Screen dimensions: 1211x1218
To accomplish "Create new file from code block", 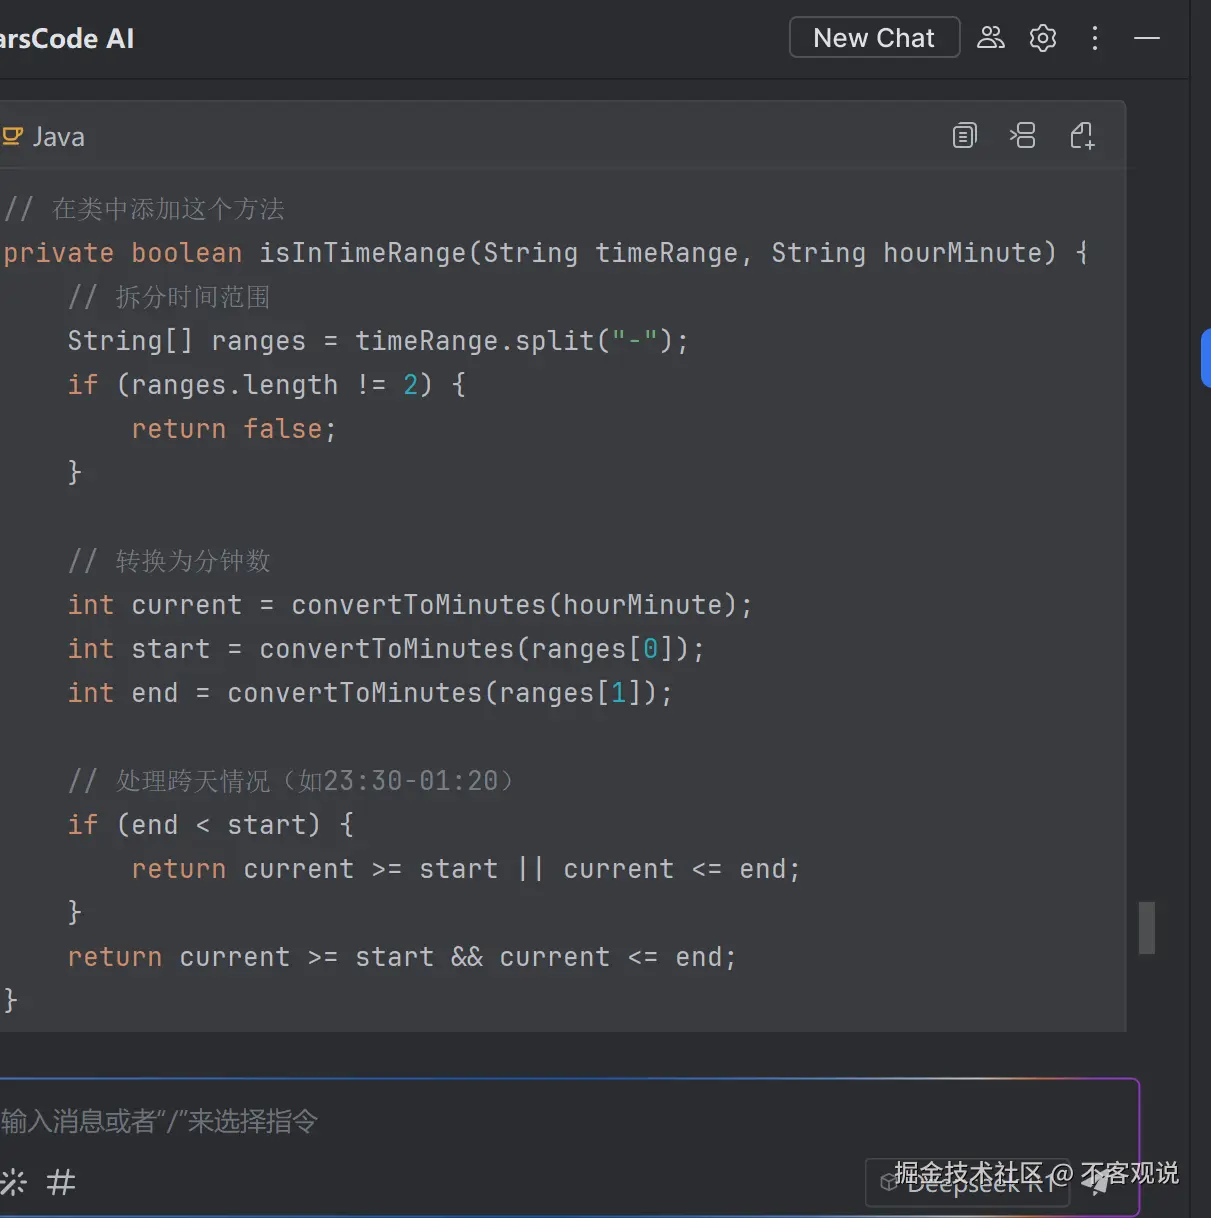I will [1082, 136].
